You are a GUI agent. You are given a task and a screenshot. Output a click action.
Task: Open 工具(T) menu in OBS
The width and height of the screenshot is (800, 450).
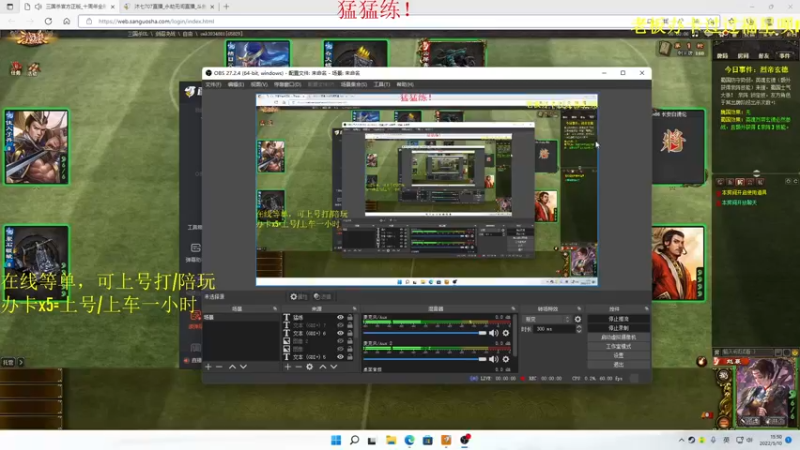pos(382,84)
